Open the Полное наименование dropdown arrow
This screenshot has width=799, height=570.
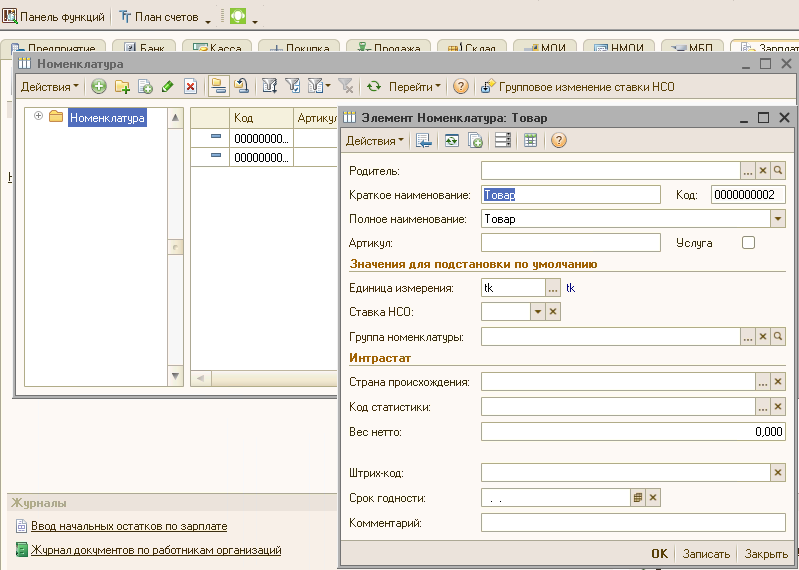pyautogui.click(x=777, y=219)
